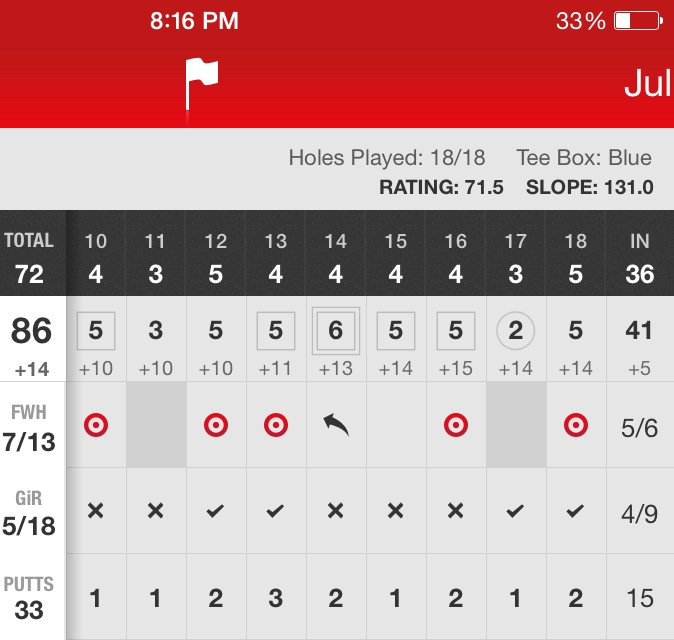Tap the Jul date label

(x=647, y=84)
